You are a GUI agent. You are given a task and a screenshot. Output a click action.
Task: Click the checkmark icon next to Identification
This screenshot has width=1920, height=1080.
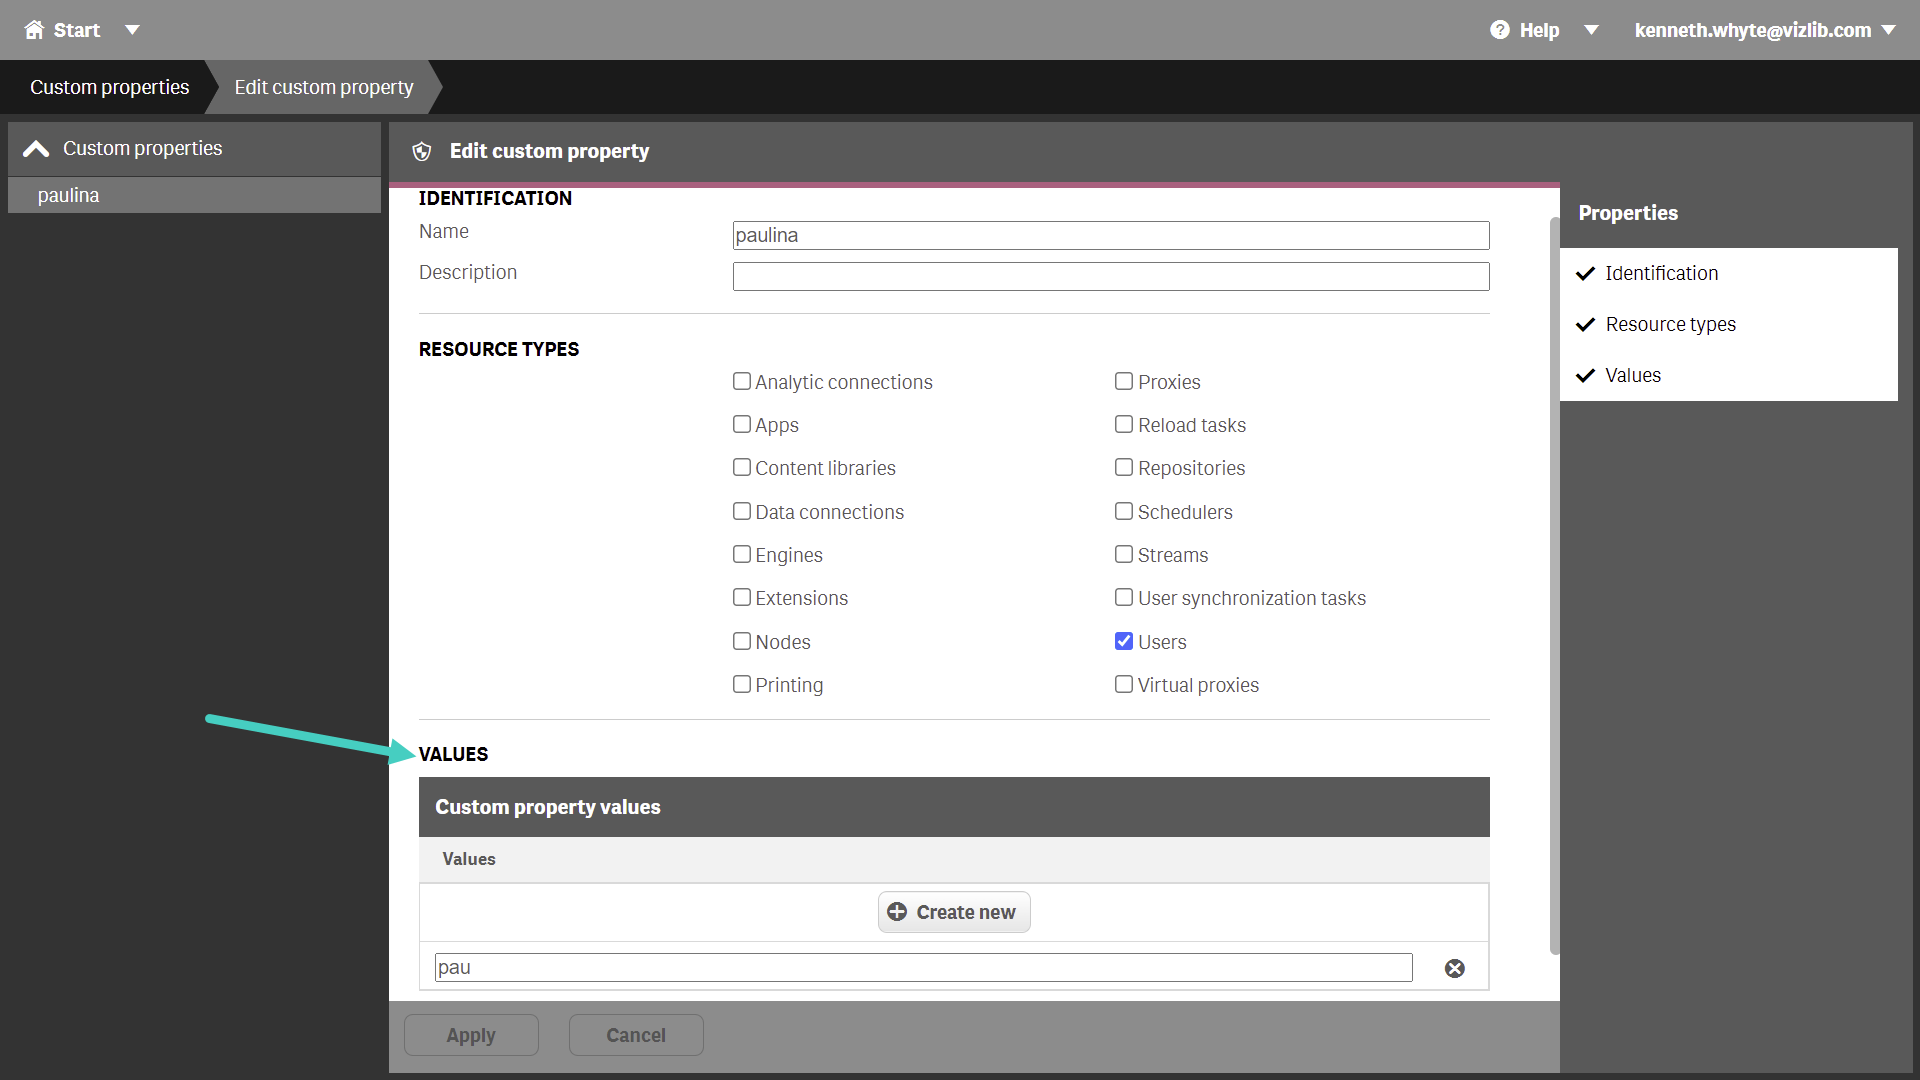click(1585, 274)
